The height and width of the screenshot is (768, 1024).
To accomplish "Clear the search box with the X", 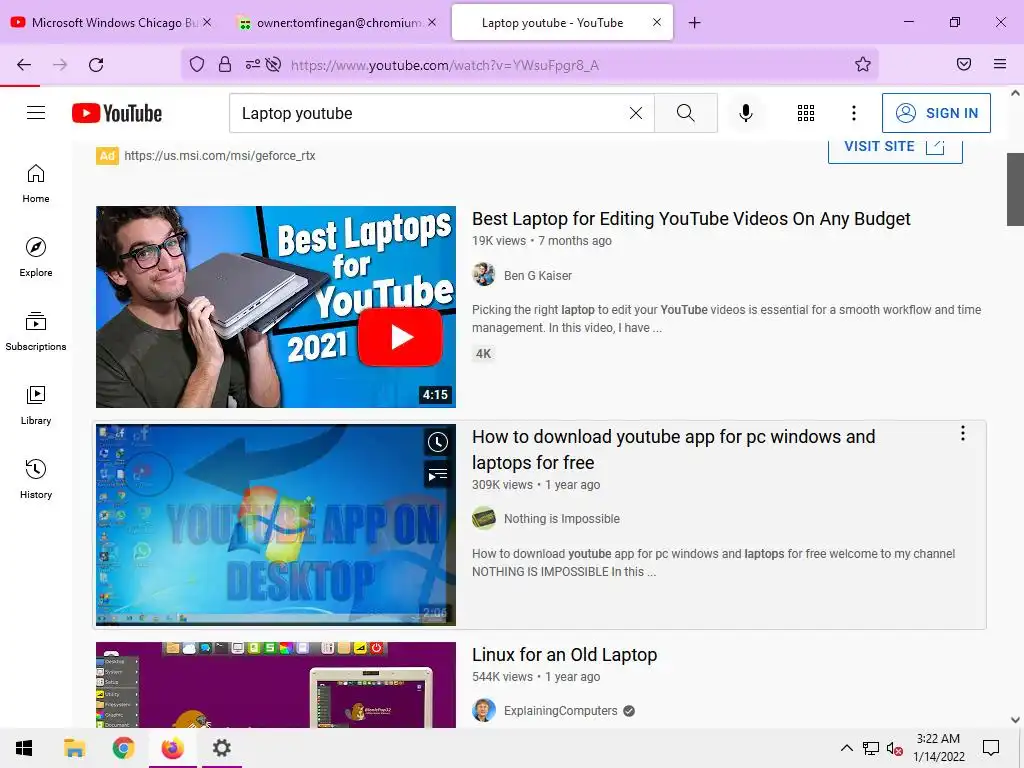I will coord(635,113).
